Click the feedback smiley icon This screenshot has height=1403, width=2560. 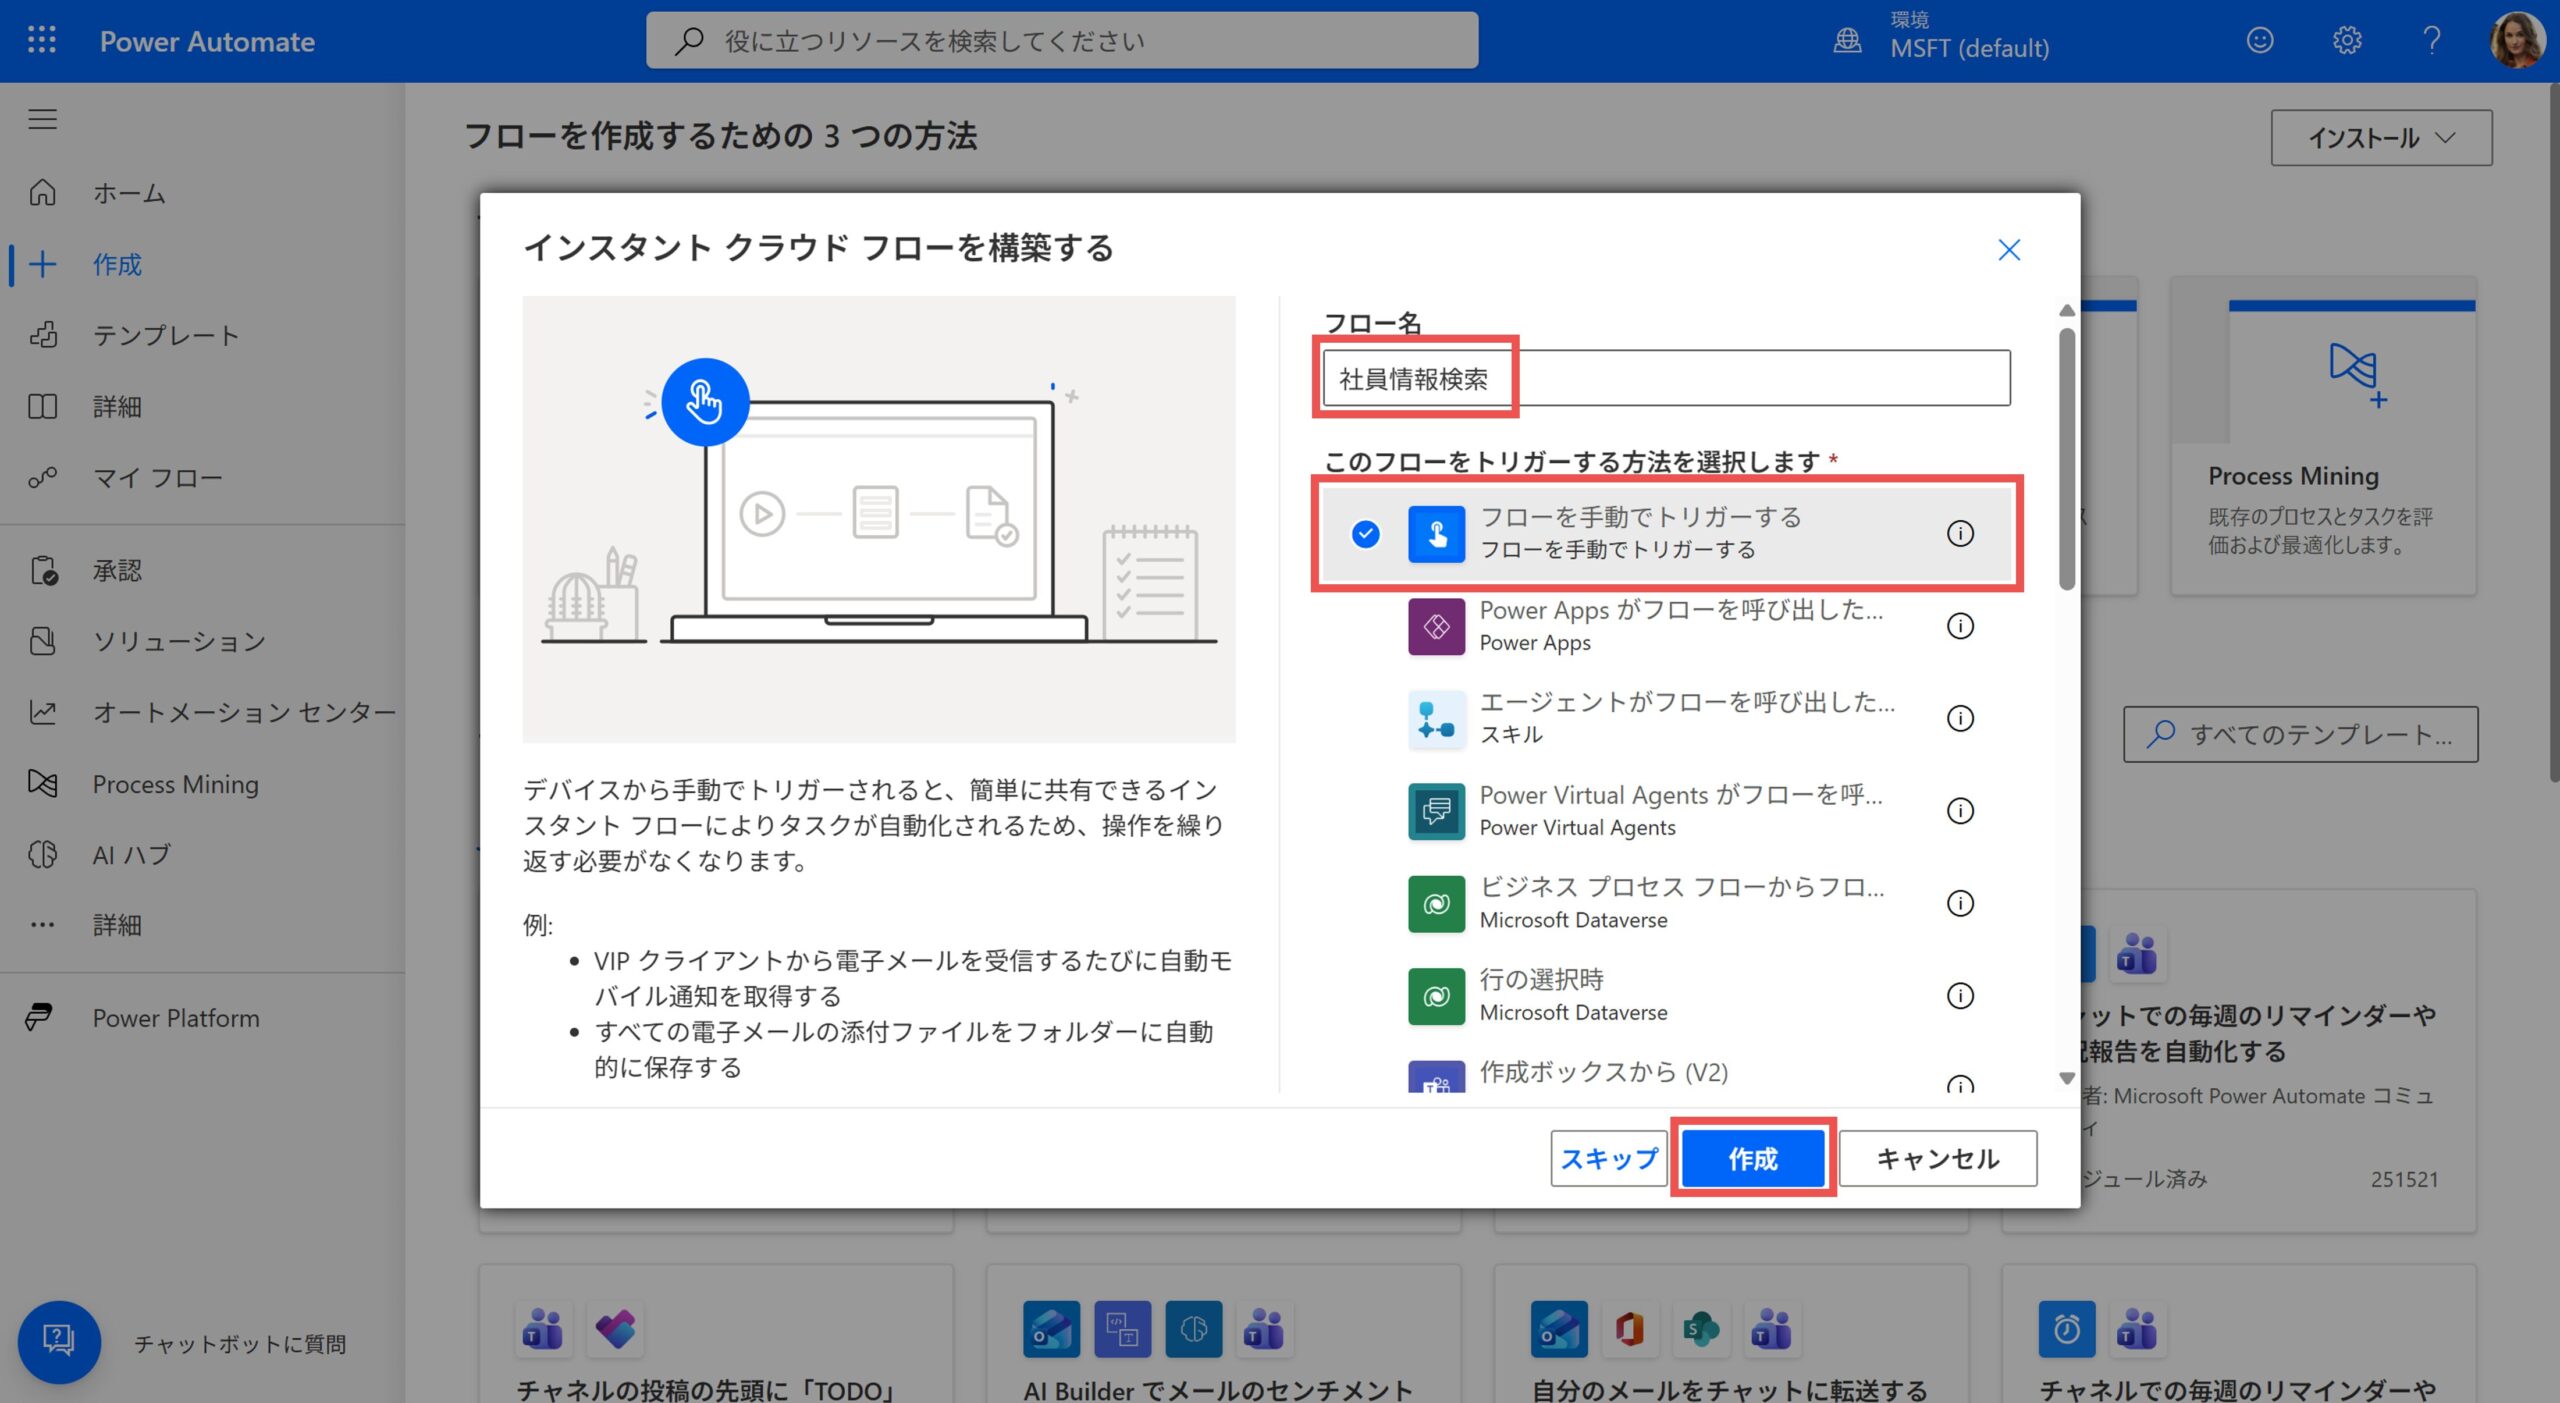click(2260, 40)
